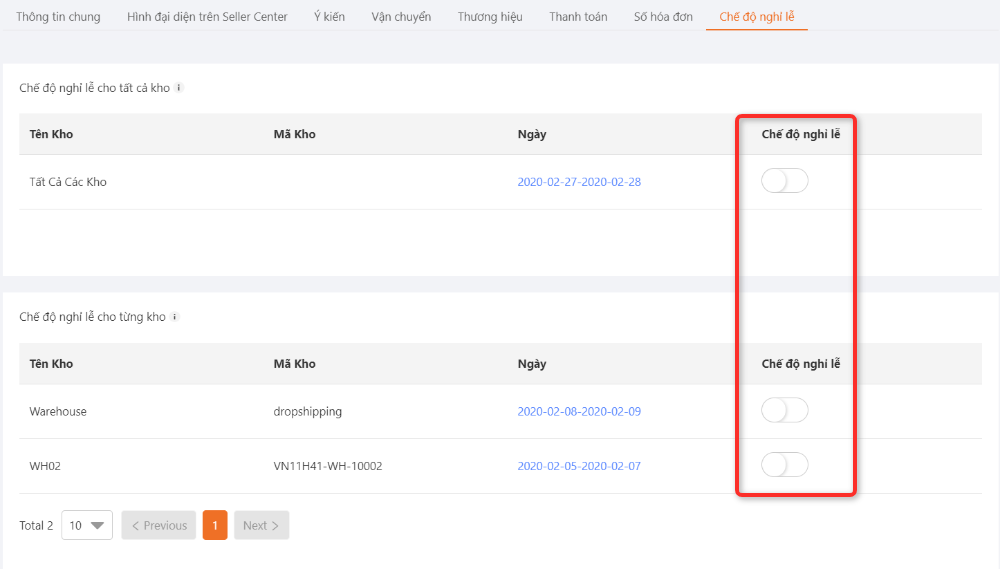The height and width of the screenshot is (569, 1000).
Task: Edit WH02 date range 2020-02-05-2020-02-07
Action: 578,466
